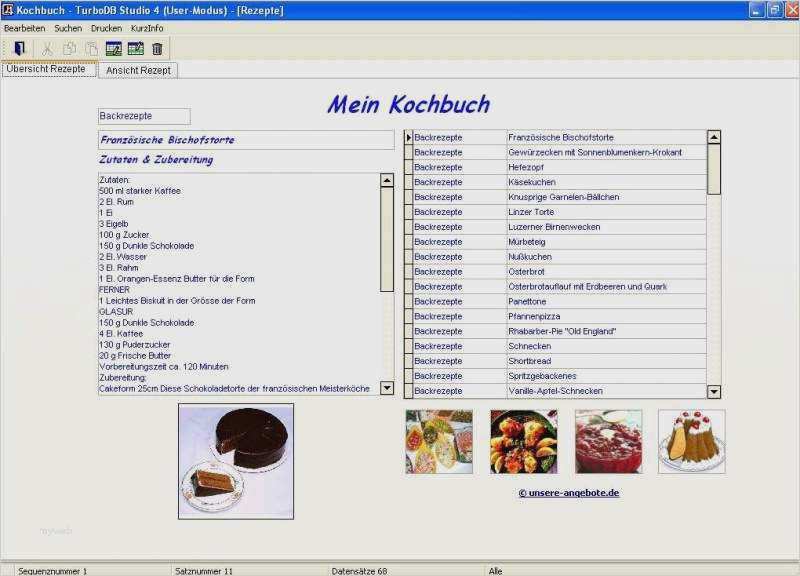Switch to the Ansicht Rezept tab
The image size is (800, 576).
tap(138, 70)
